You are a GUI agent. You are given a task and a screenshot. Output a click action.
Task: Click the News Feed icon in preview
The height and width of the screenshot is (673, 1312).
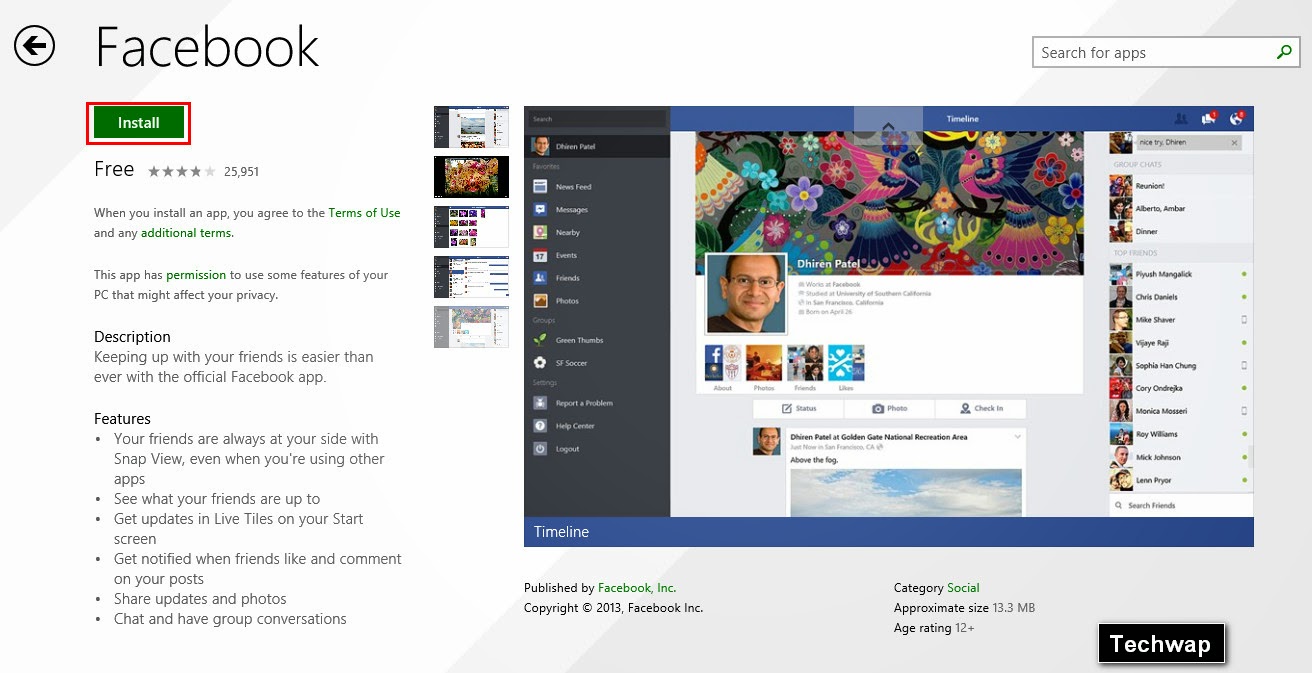pos(540,187)
